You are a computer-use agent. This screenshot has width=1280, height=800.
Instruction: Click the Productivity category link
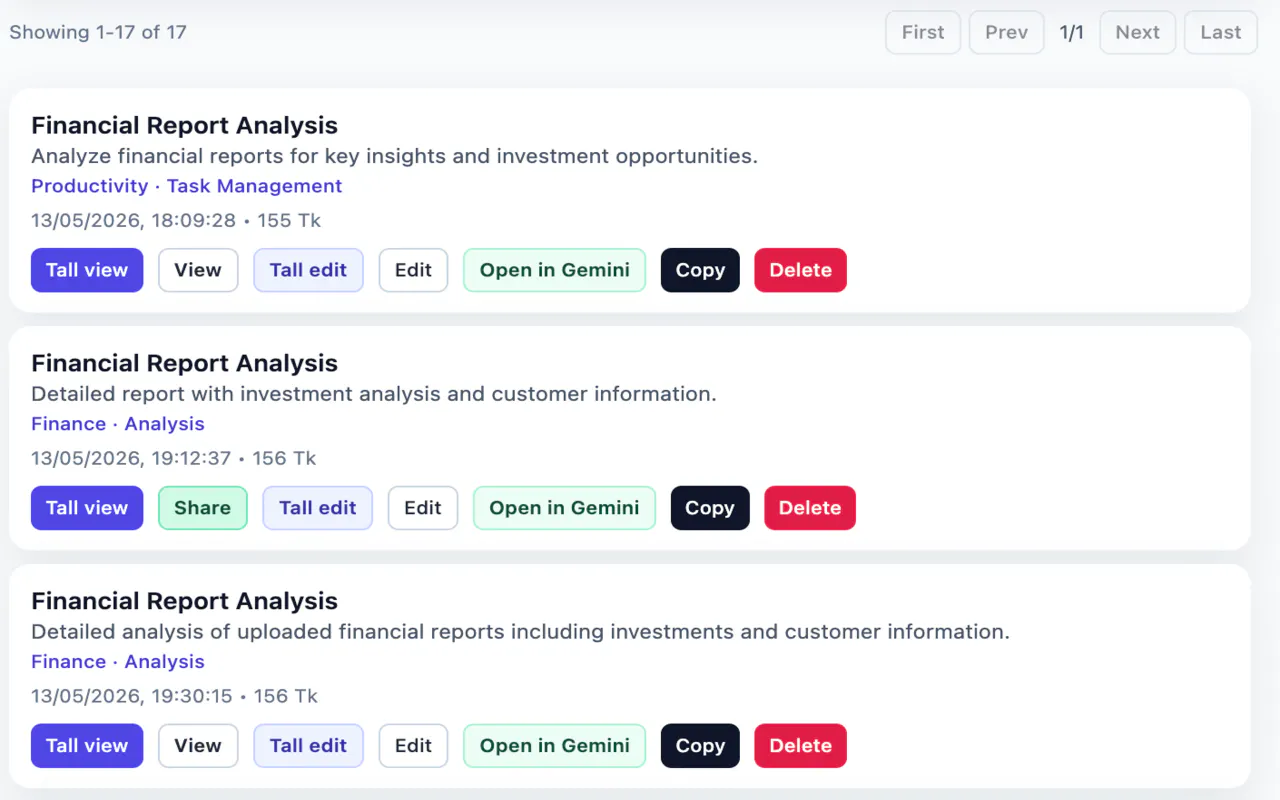coord(90,186)
